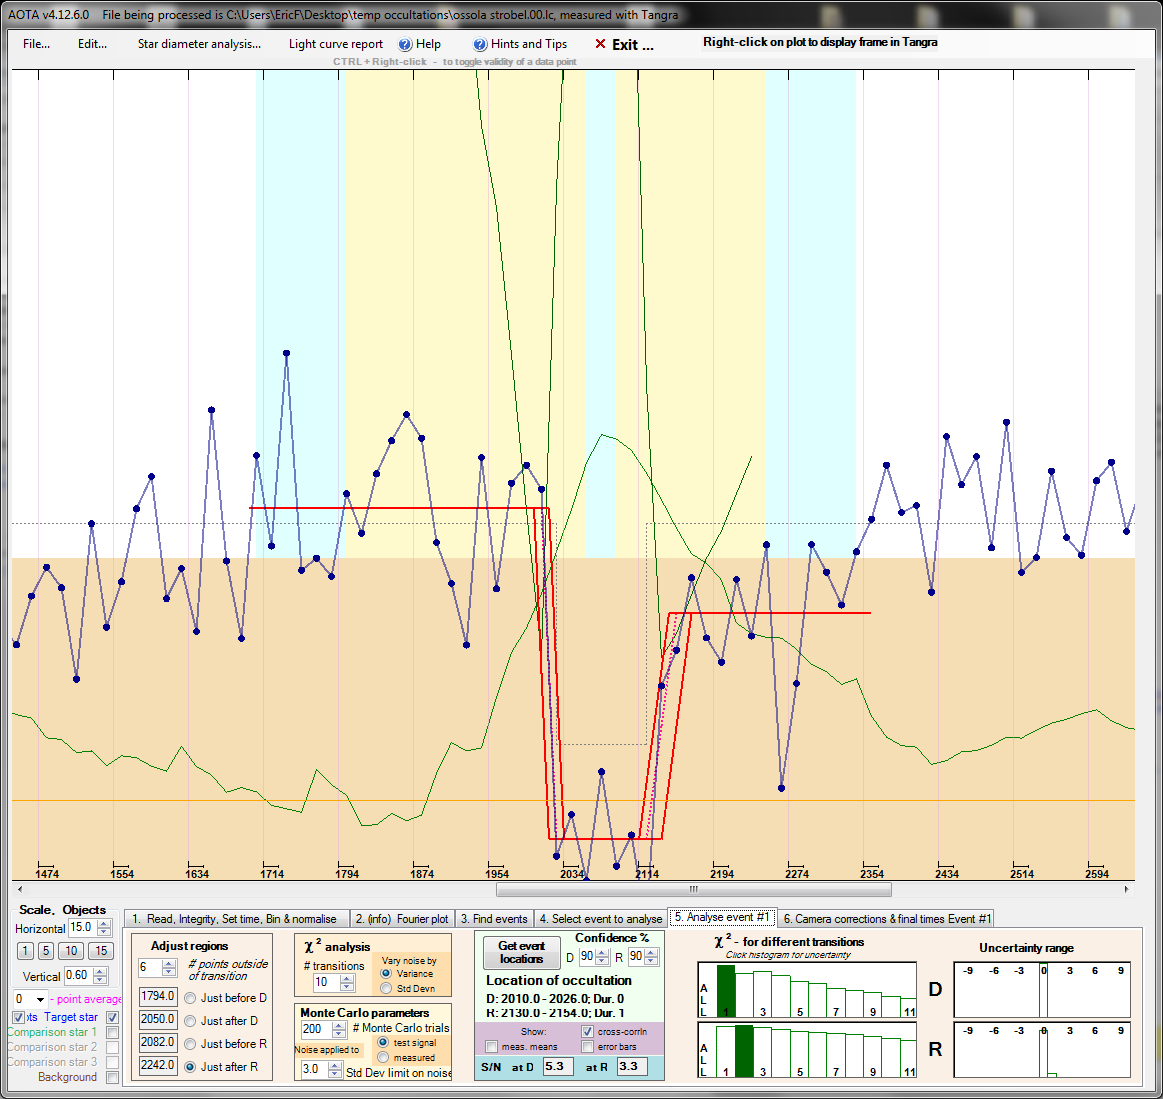Toggle the checkbox left of Target star
This screenshot has width=1163, height=1099.
pos(19,1017)
